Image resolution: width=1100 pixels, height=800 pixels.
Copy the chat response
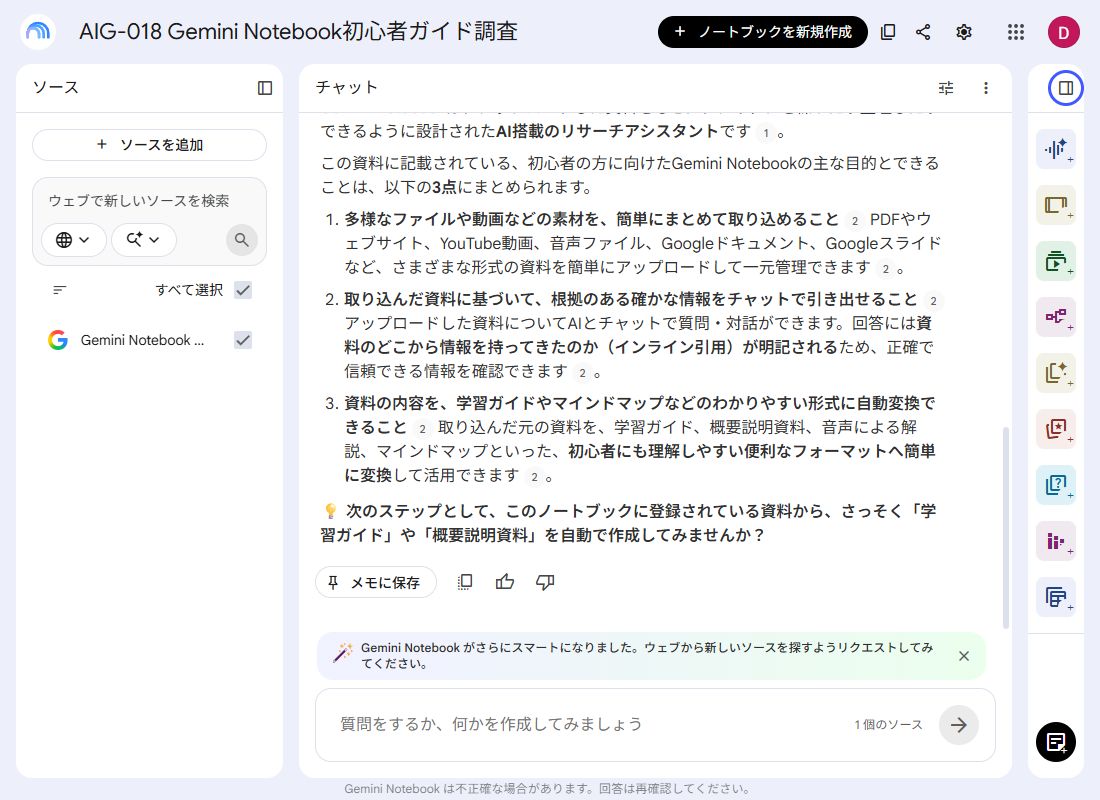[464, 582]
